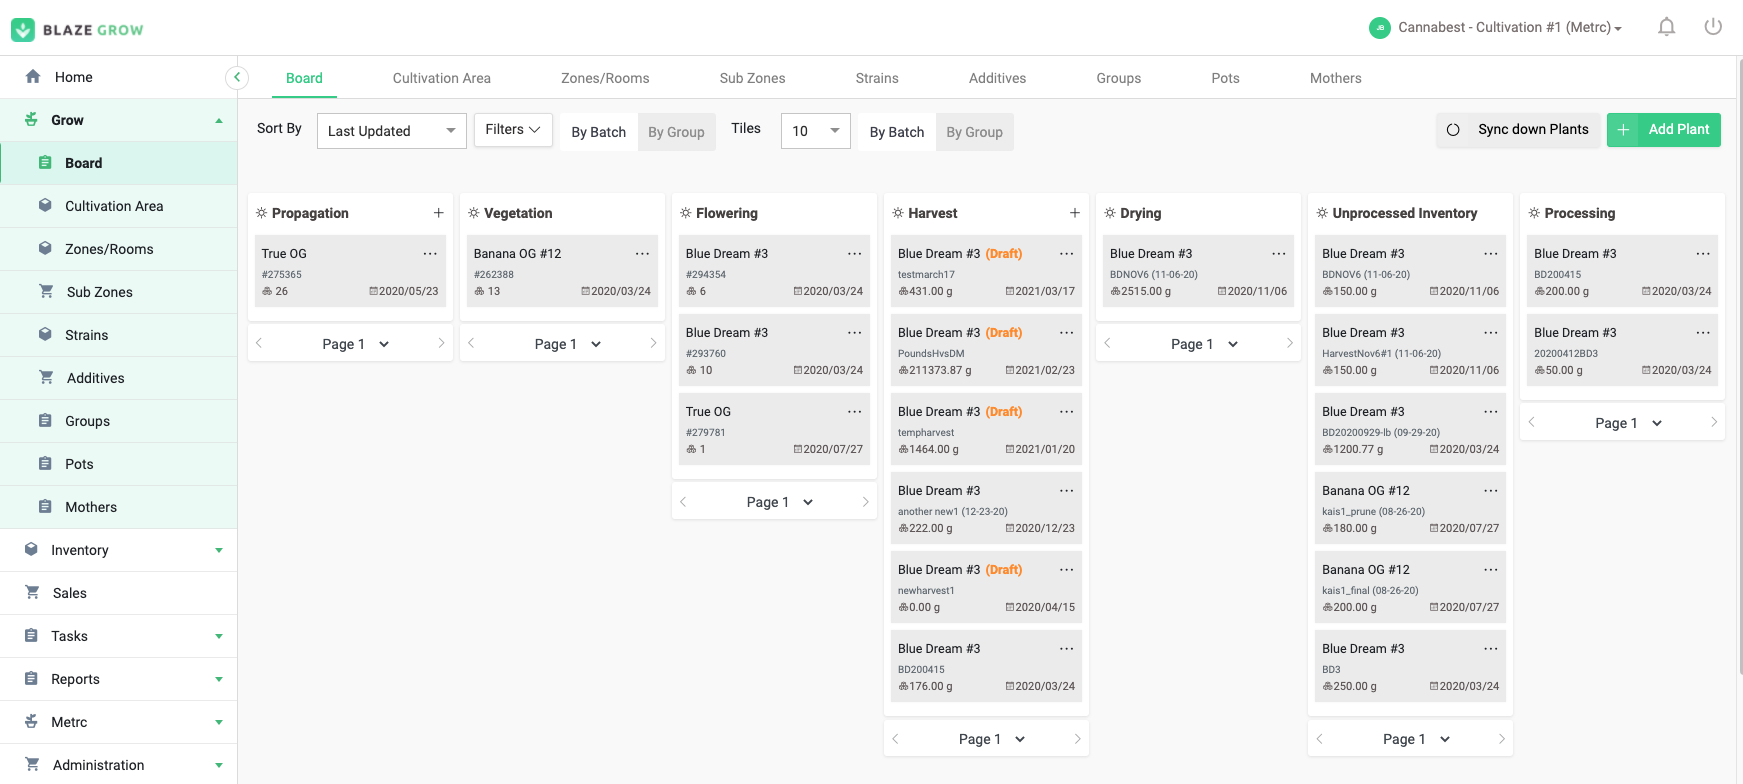
Task: Go to the next page in the Harvest column
Action: (x=1077, y=739)
